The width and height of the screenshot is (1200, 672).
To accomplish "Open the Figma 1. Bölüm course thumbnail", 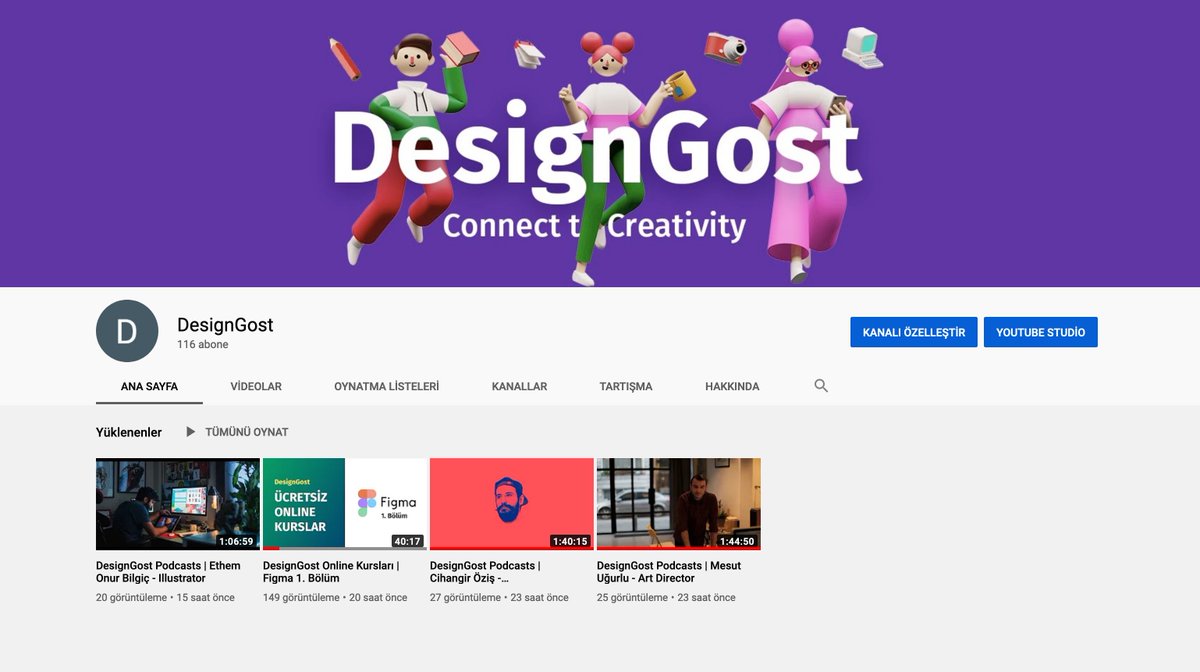I will [345, 504].
